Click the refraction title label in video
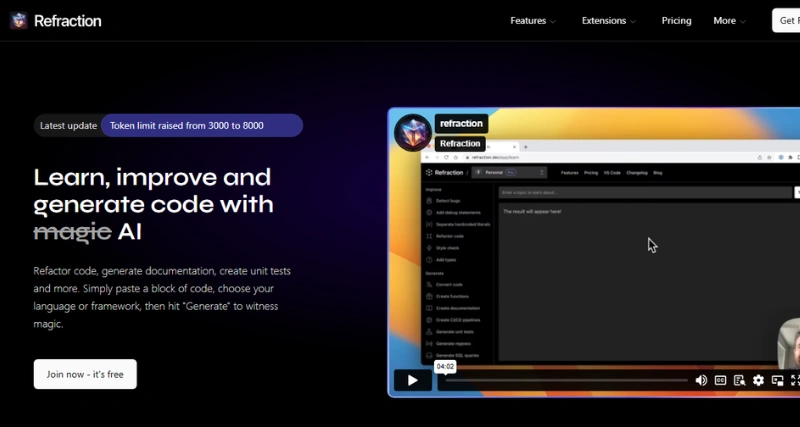Viewport: 800px width, 427px height. pos(461,124)
